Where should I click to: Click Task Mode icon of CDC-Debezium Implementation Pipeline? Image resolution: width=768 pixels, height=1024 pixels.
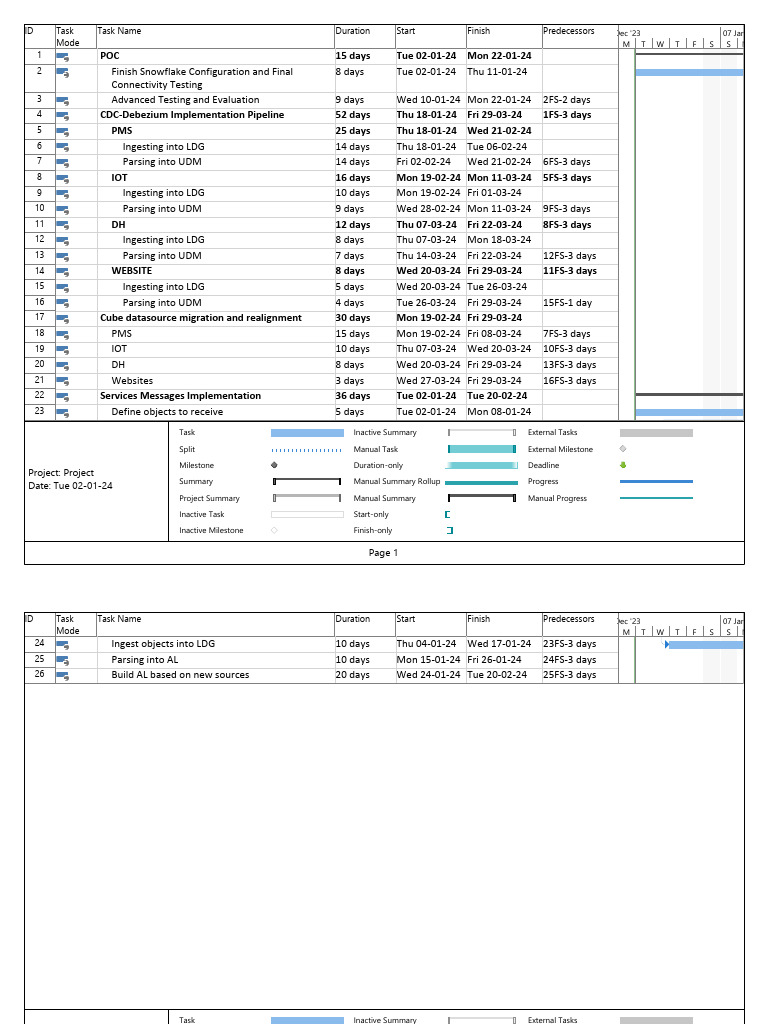pos(63,116)
